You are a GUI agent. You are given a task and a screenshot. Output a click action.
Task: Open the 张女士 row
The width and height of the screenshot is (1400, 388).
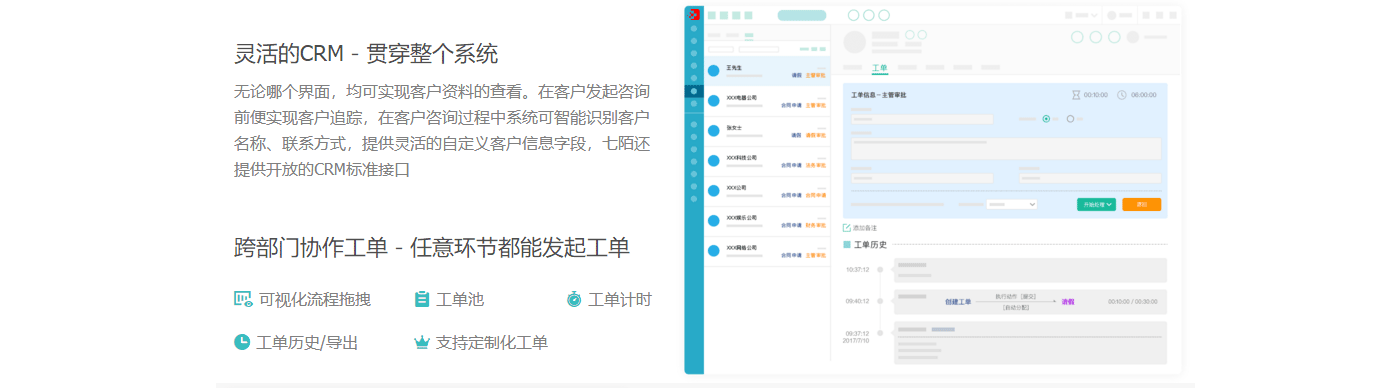click(x=767, y=131)
